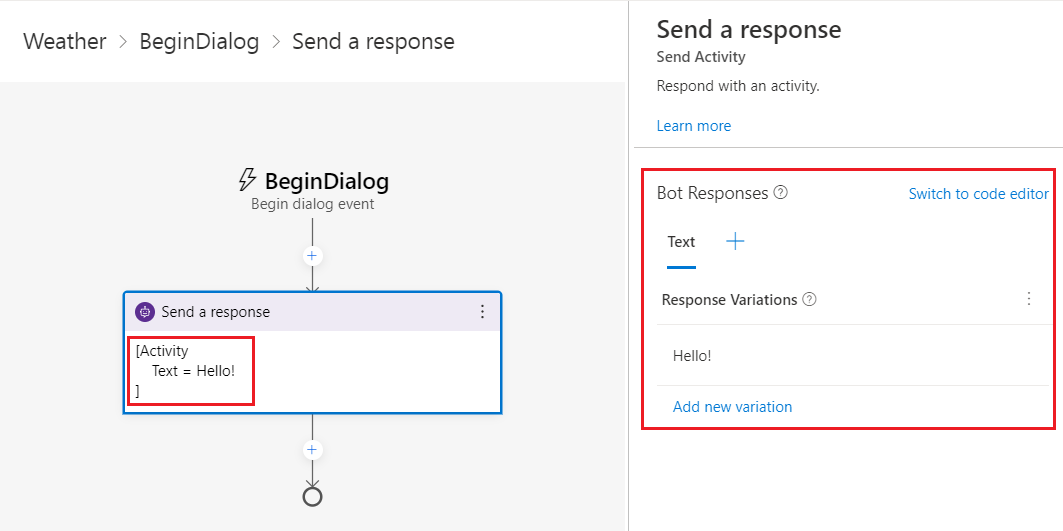
Task: Show the Response Variations help tooltip
Action: point(810,299)
